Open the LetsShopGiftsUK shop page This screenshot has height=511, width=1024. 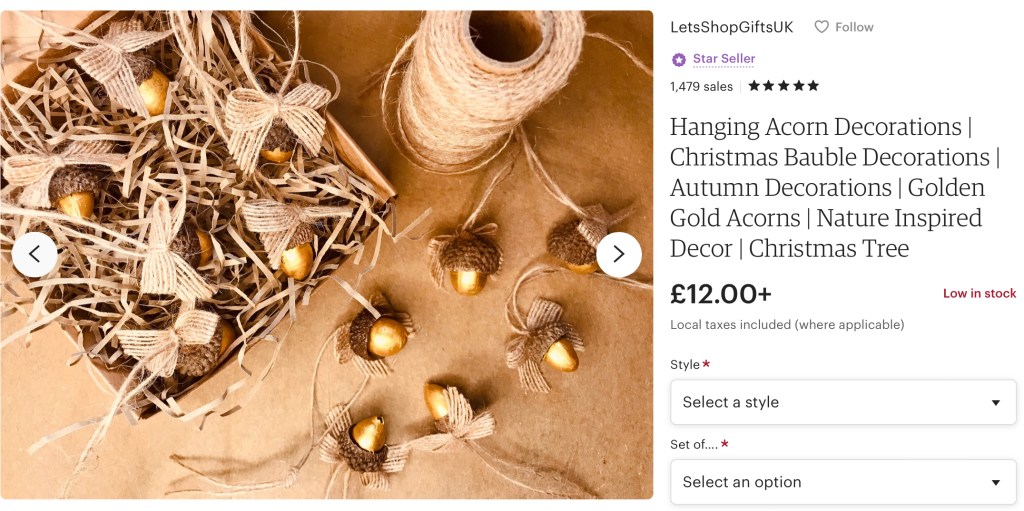click(731, 27)
